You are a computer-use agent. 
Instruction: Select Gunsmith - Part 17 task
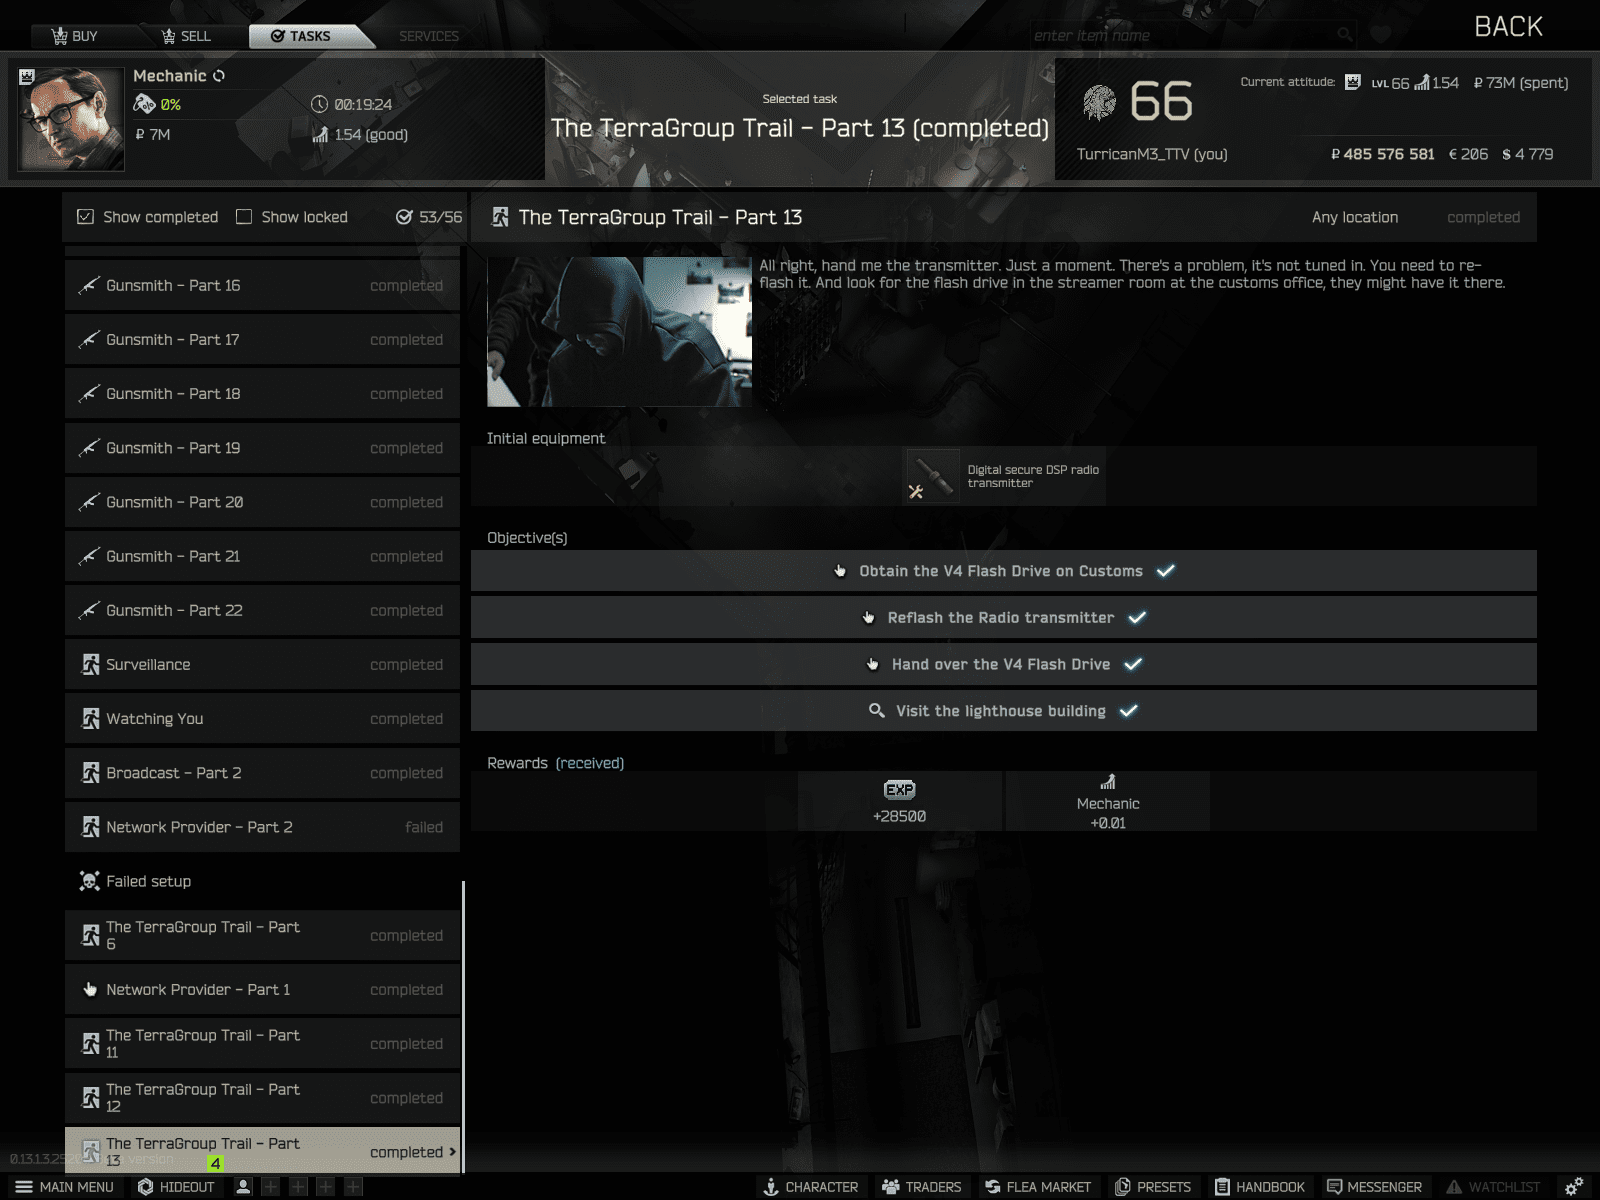pos(262,339)
